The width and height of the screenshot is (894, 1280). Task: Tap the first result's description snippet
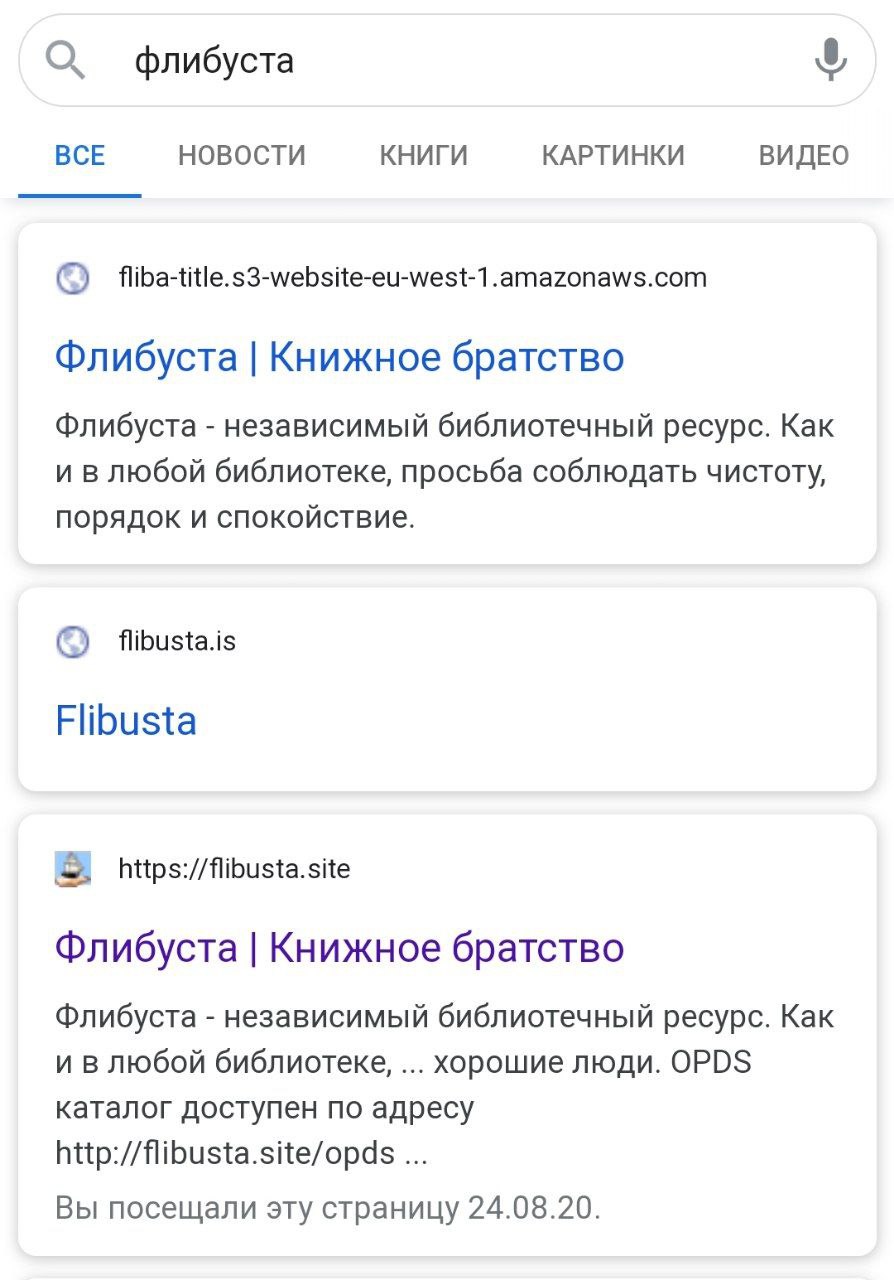point(445,473)
